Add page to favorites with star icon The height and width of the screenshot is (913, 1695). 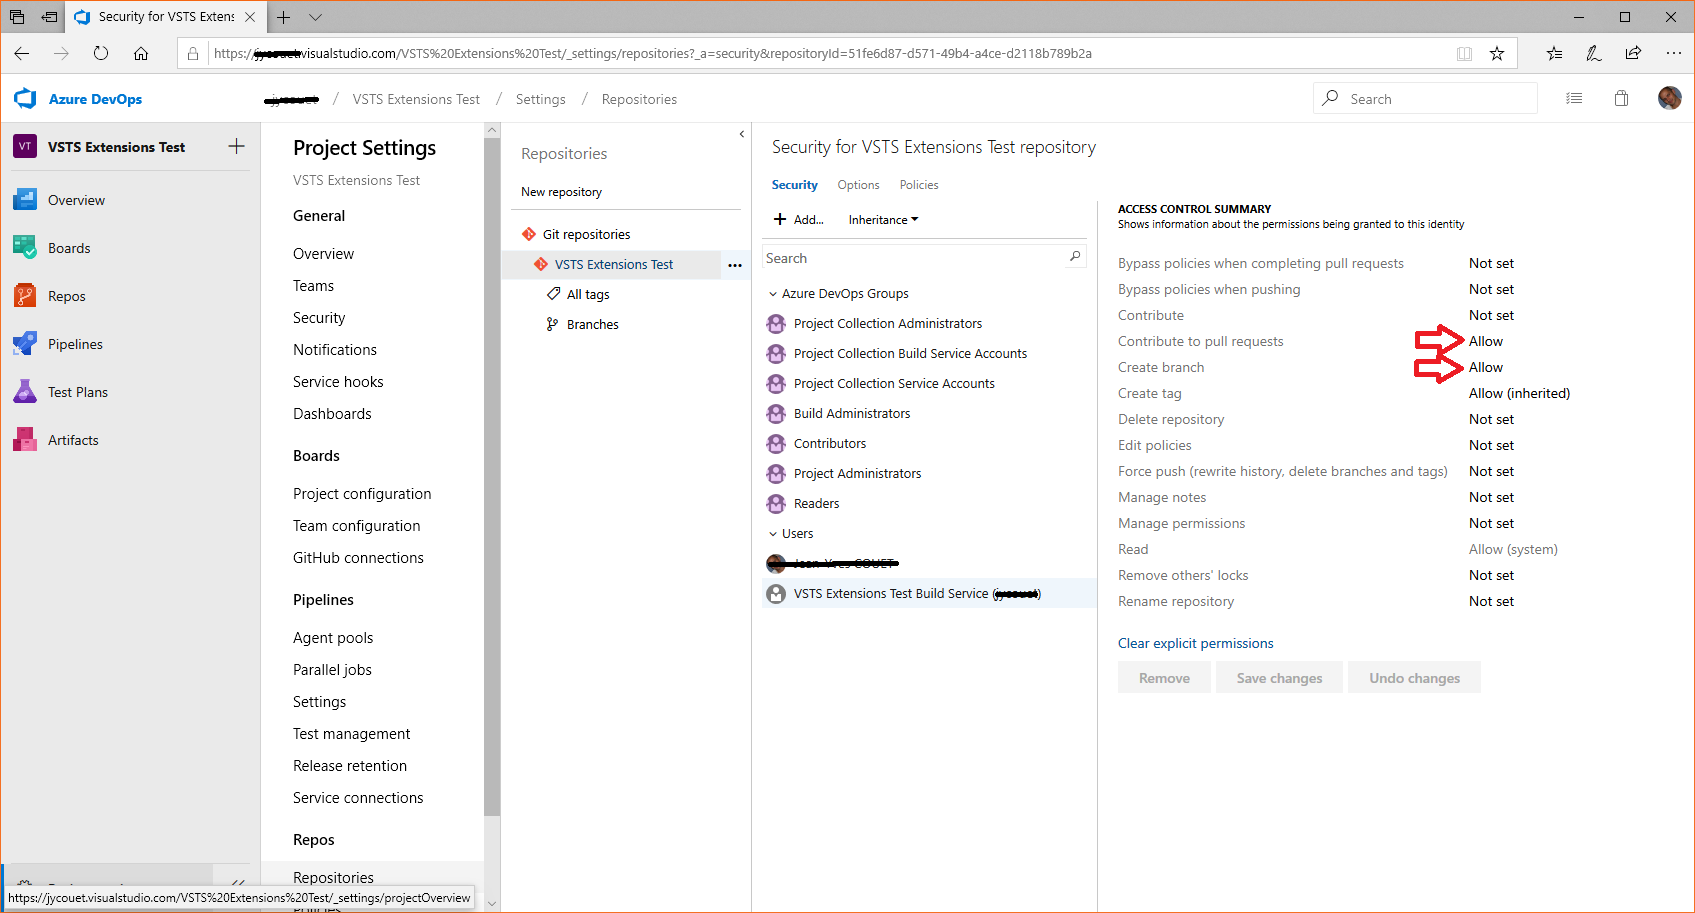point(1497,53)
